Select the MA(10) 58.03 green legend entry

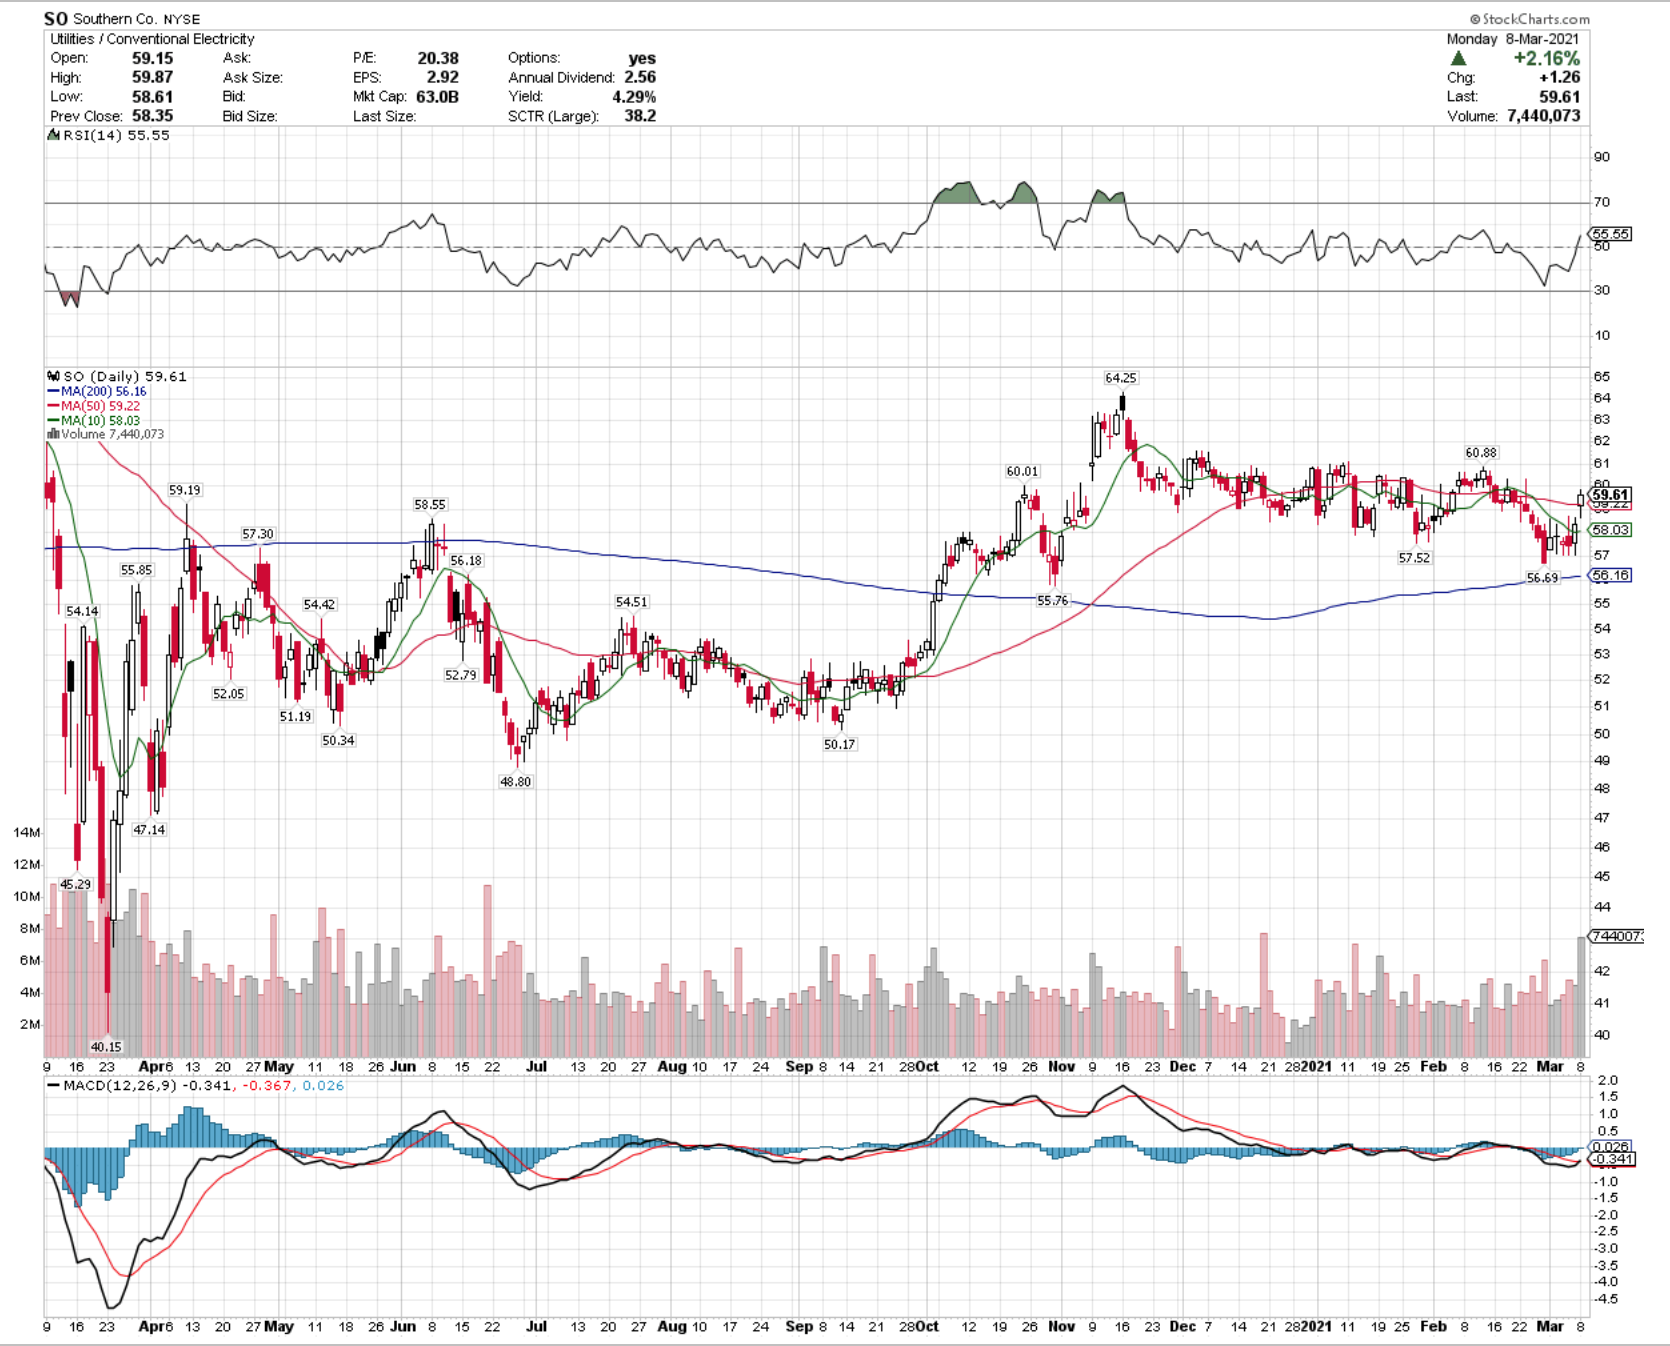(94, 421)
